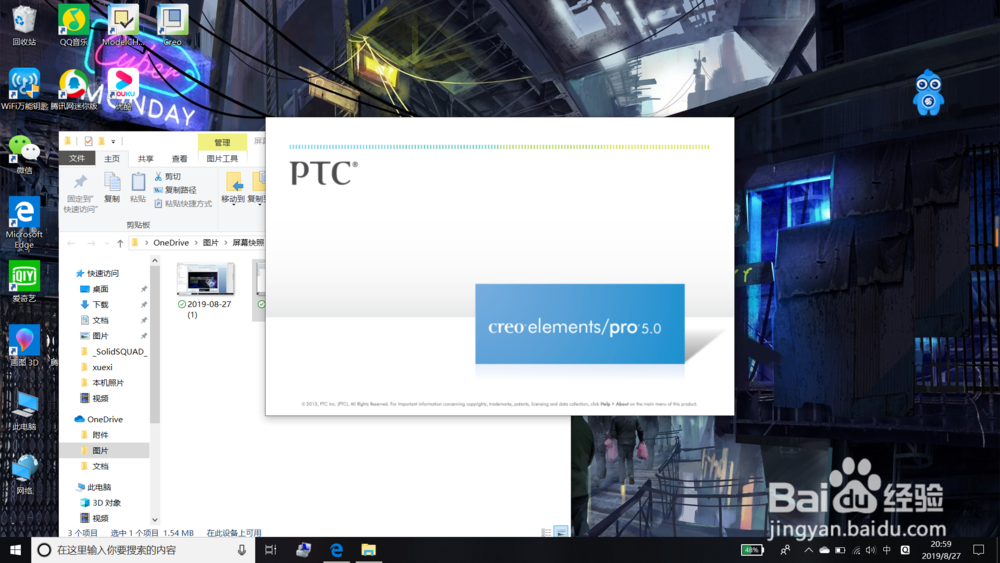Screen dimensions: 1000x563
Task: Select the 共享 ribbon tab
Action: click(x=145, y=158)
